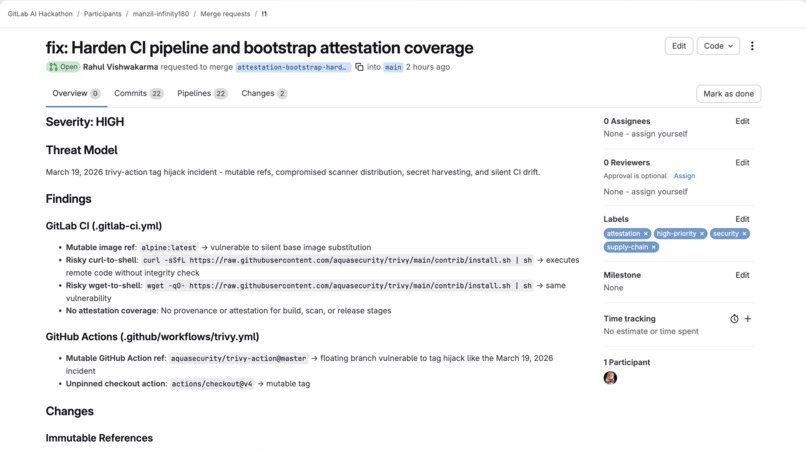Click the wget -qO- command snippet
The height and width of the screenshot is (451, 806).
tap(339, 285)
